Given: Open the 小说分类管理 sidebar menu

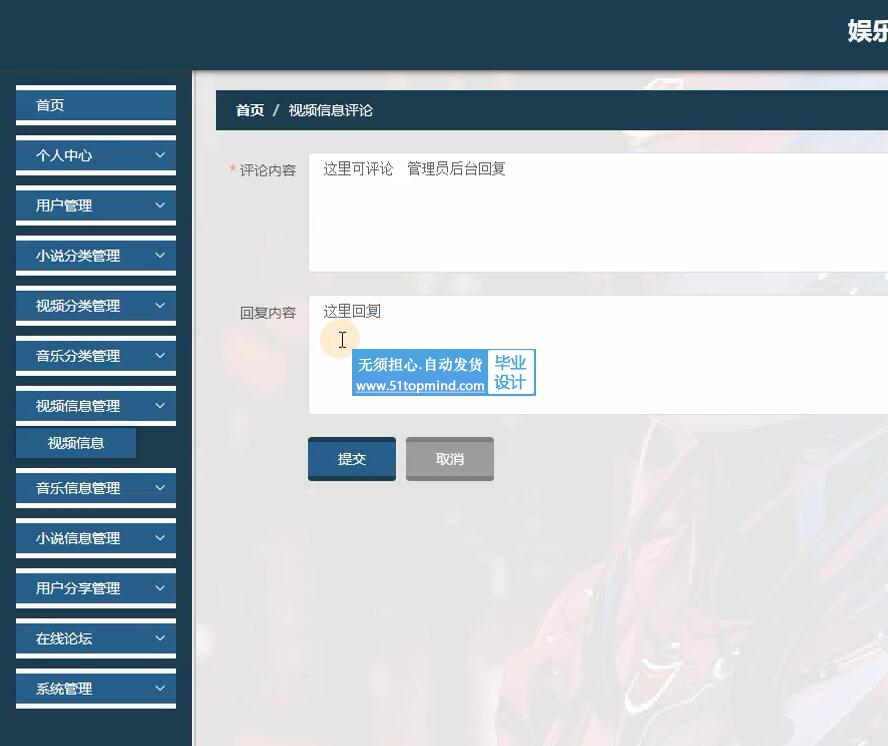Looking at the screenshot, I should click(96, 255).
